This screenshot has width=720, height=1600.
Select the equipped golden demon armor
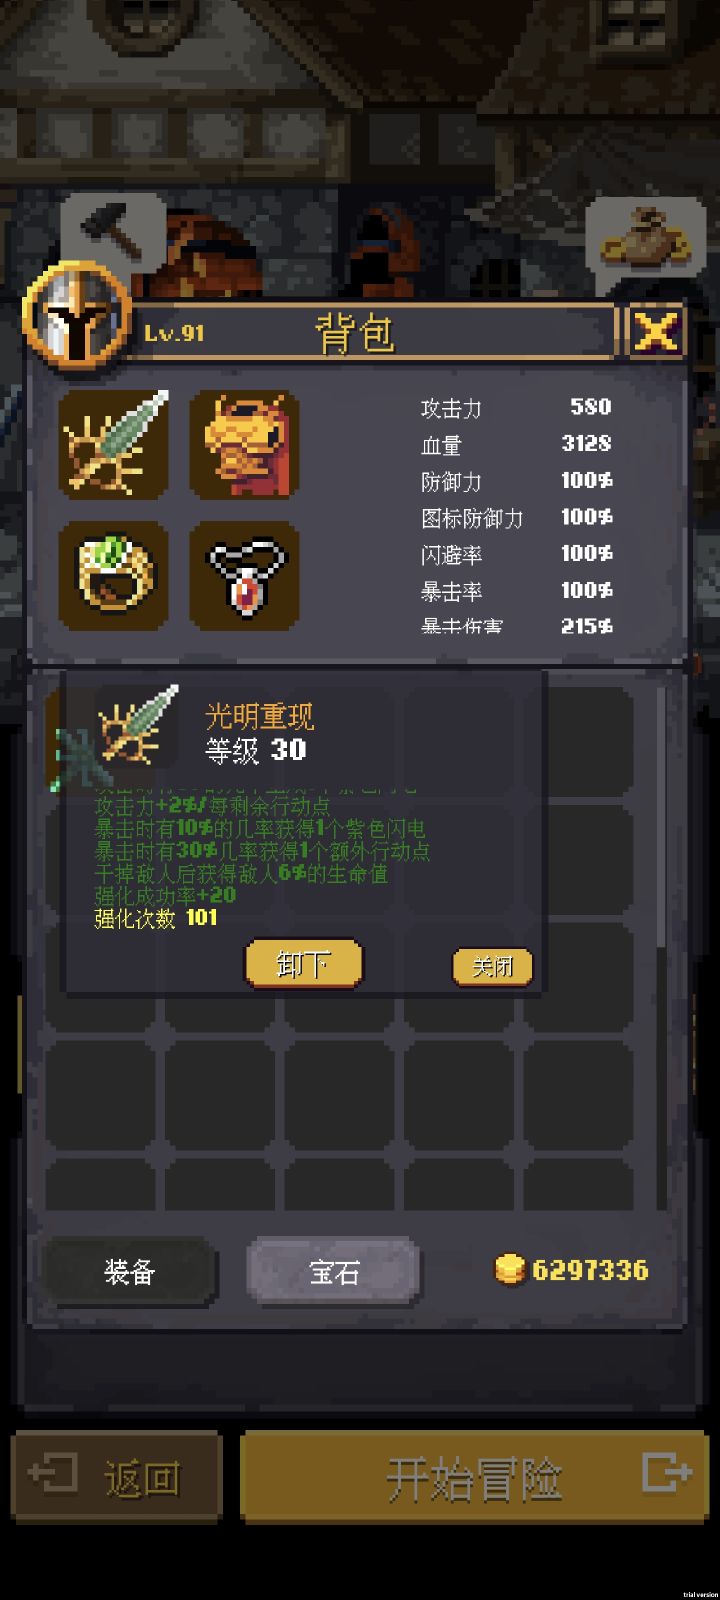(244, 445)
